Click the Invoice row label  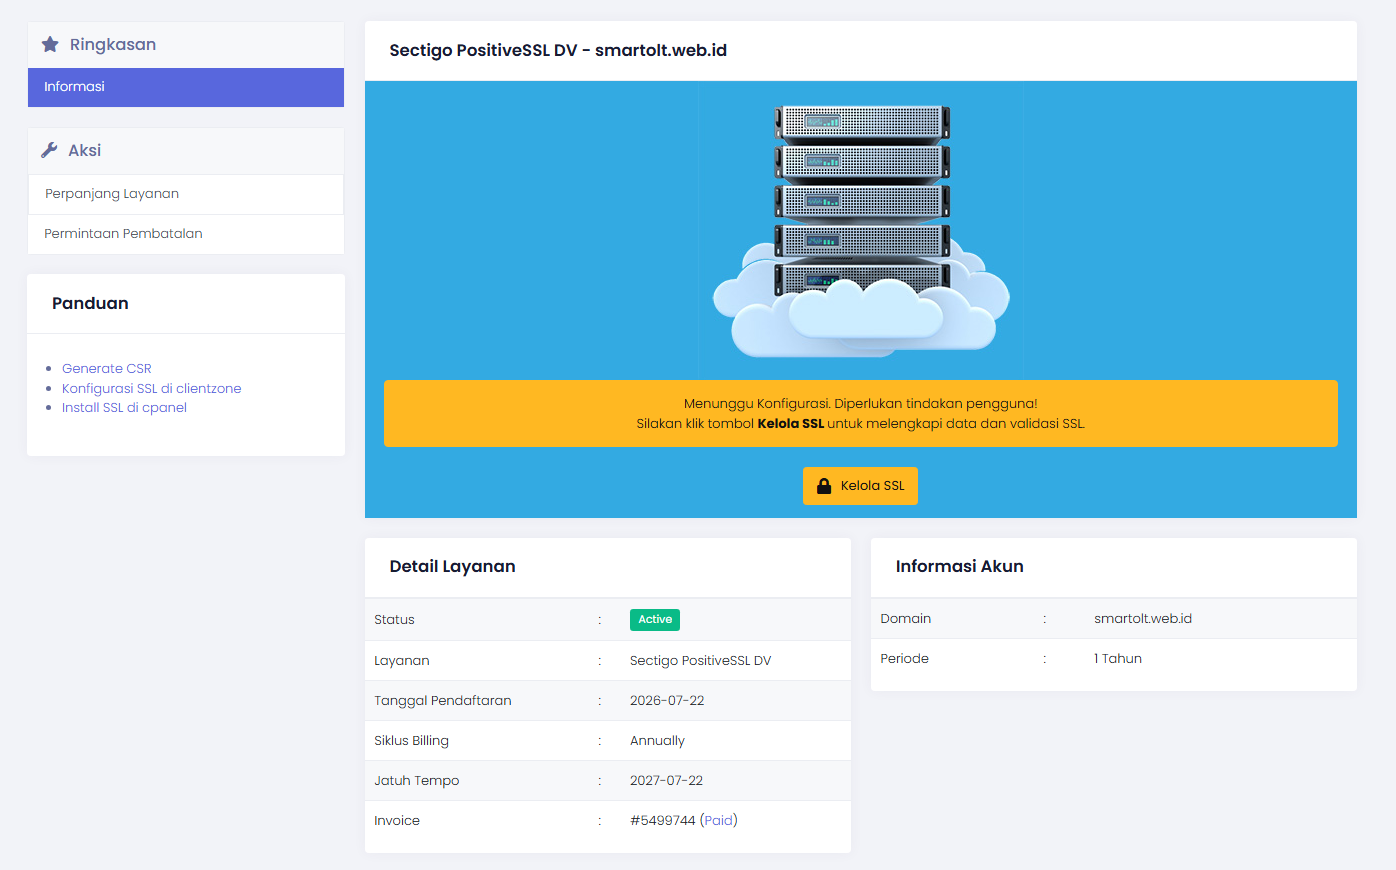(x=397, y=821)
